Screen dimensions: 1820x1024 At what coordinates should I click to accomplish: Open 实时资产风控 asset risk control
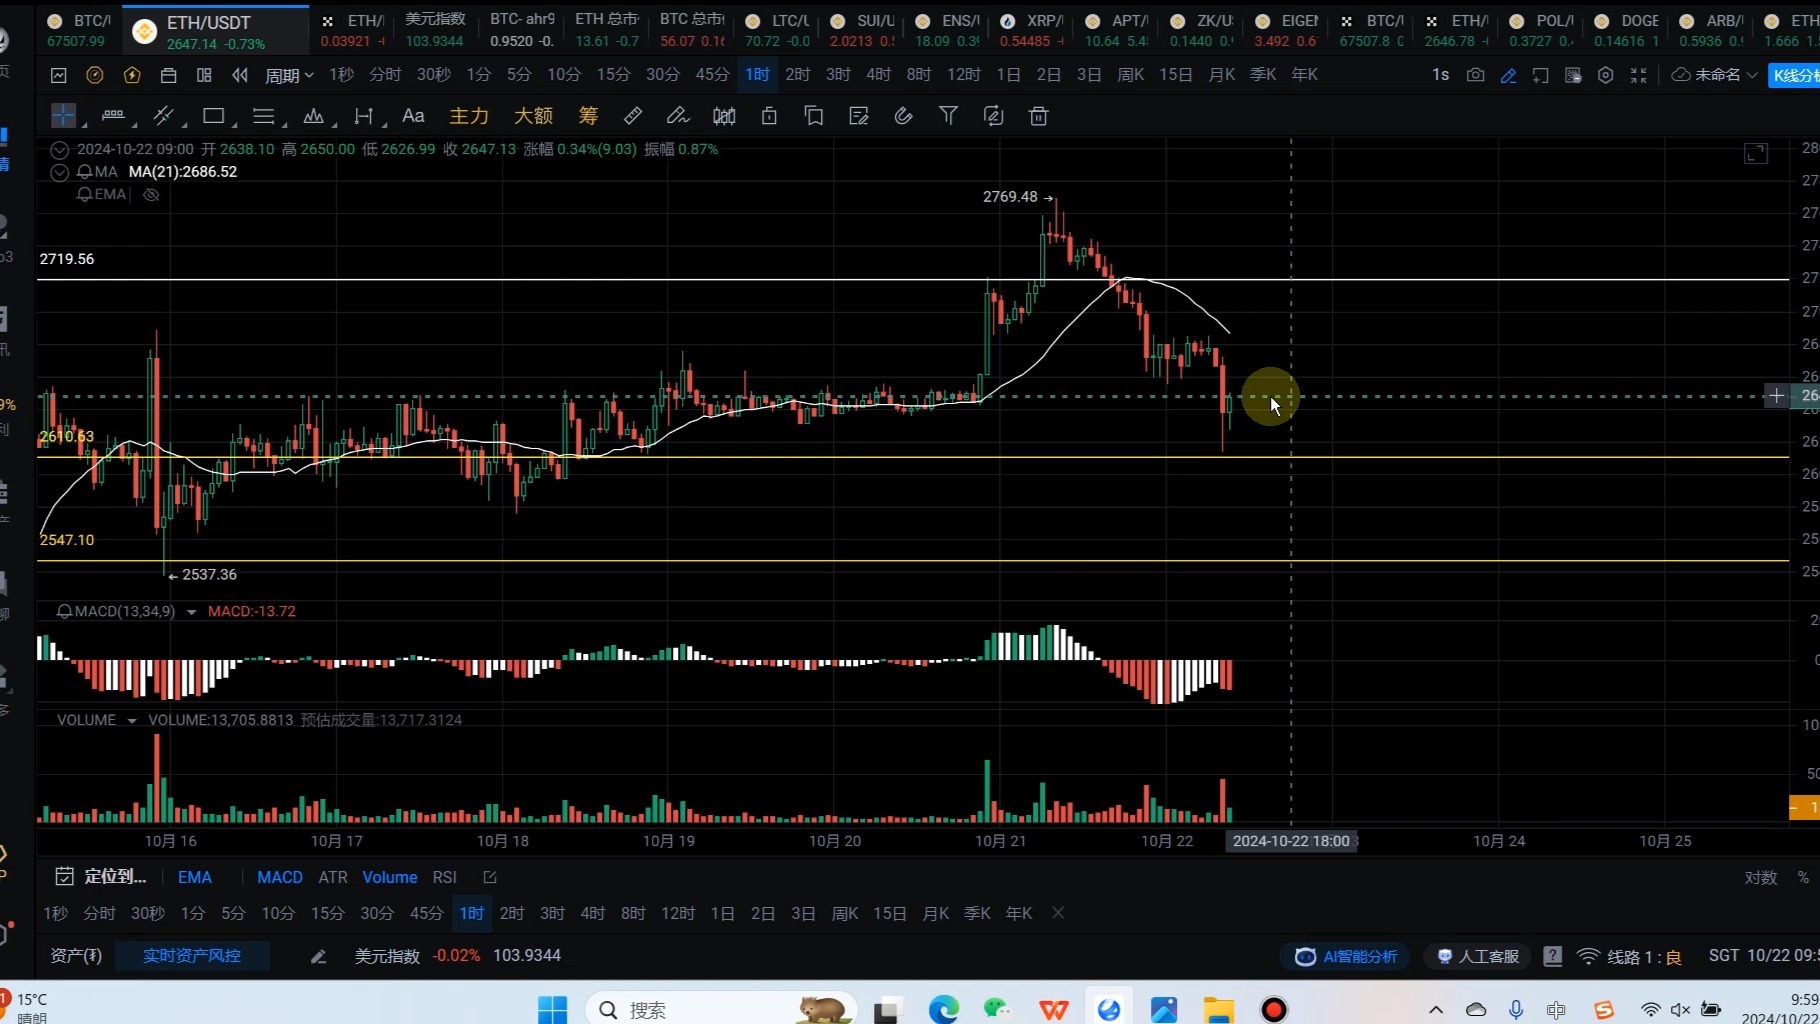(192, 956)
